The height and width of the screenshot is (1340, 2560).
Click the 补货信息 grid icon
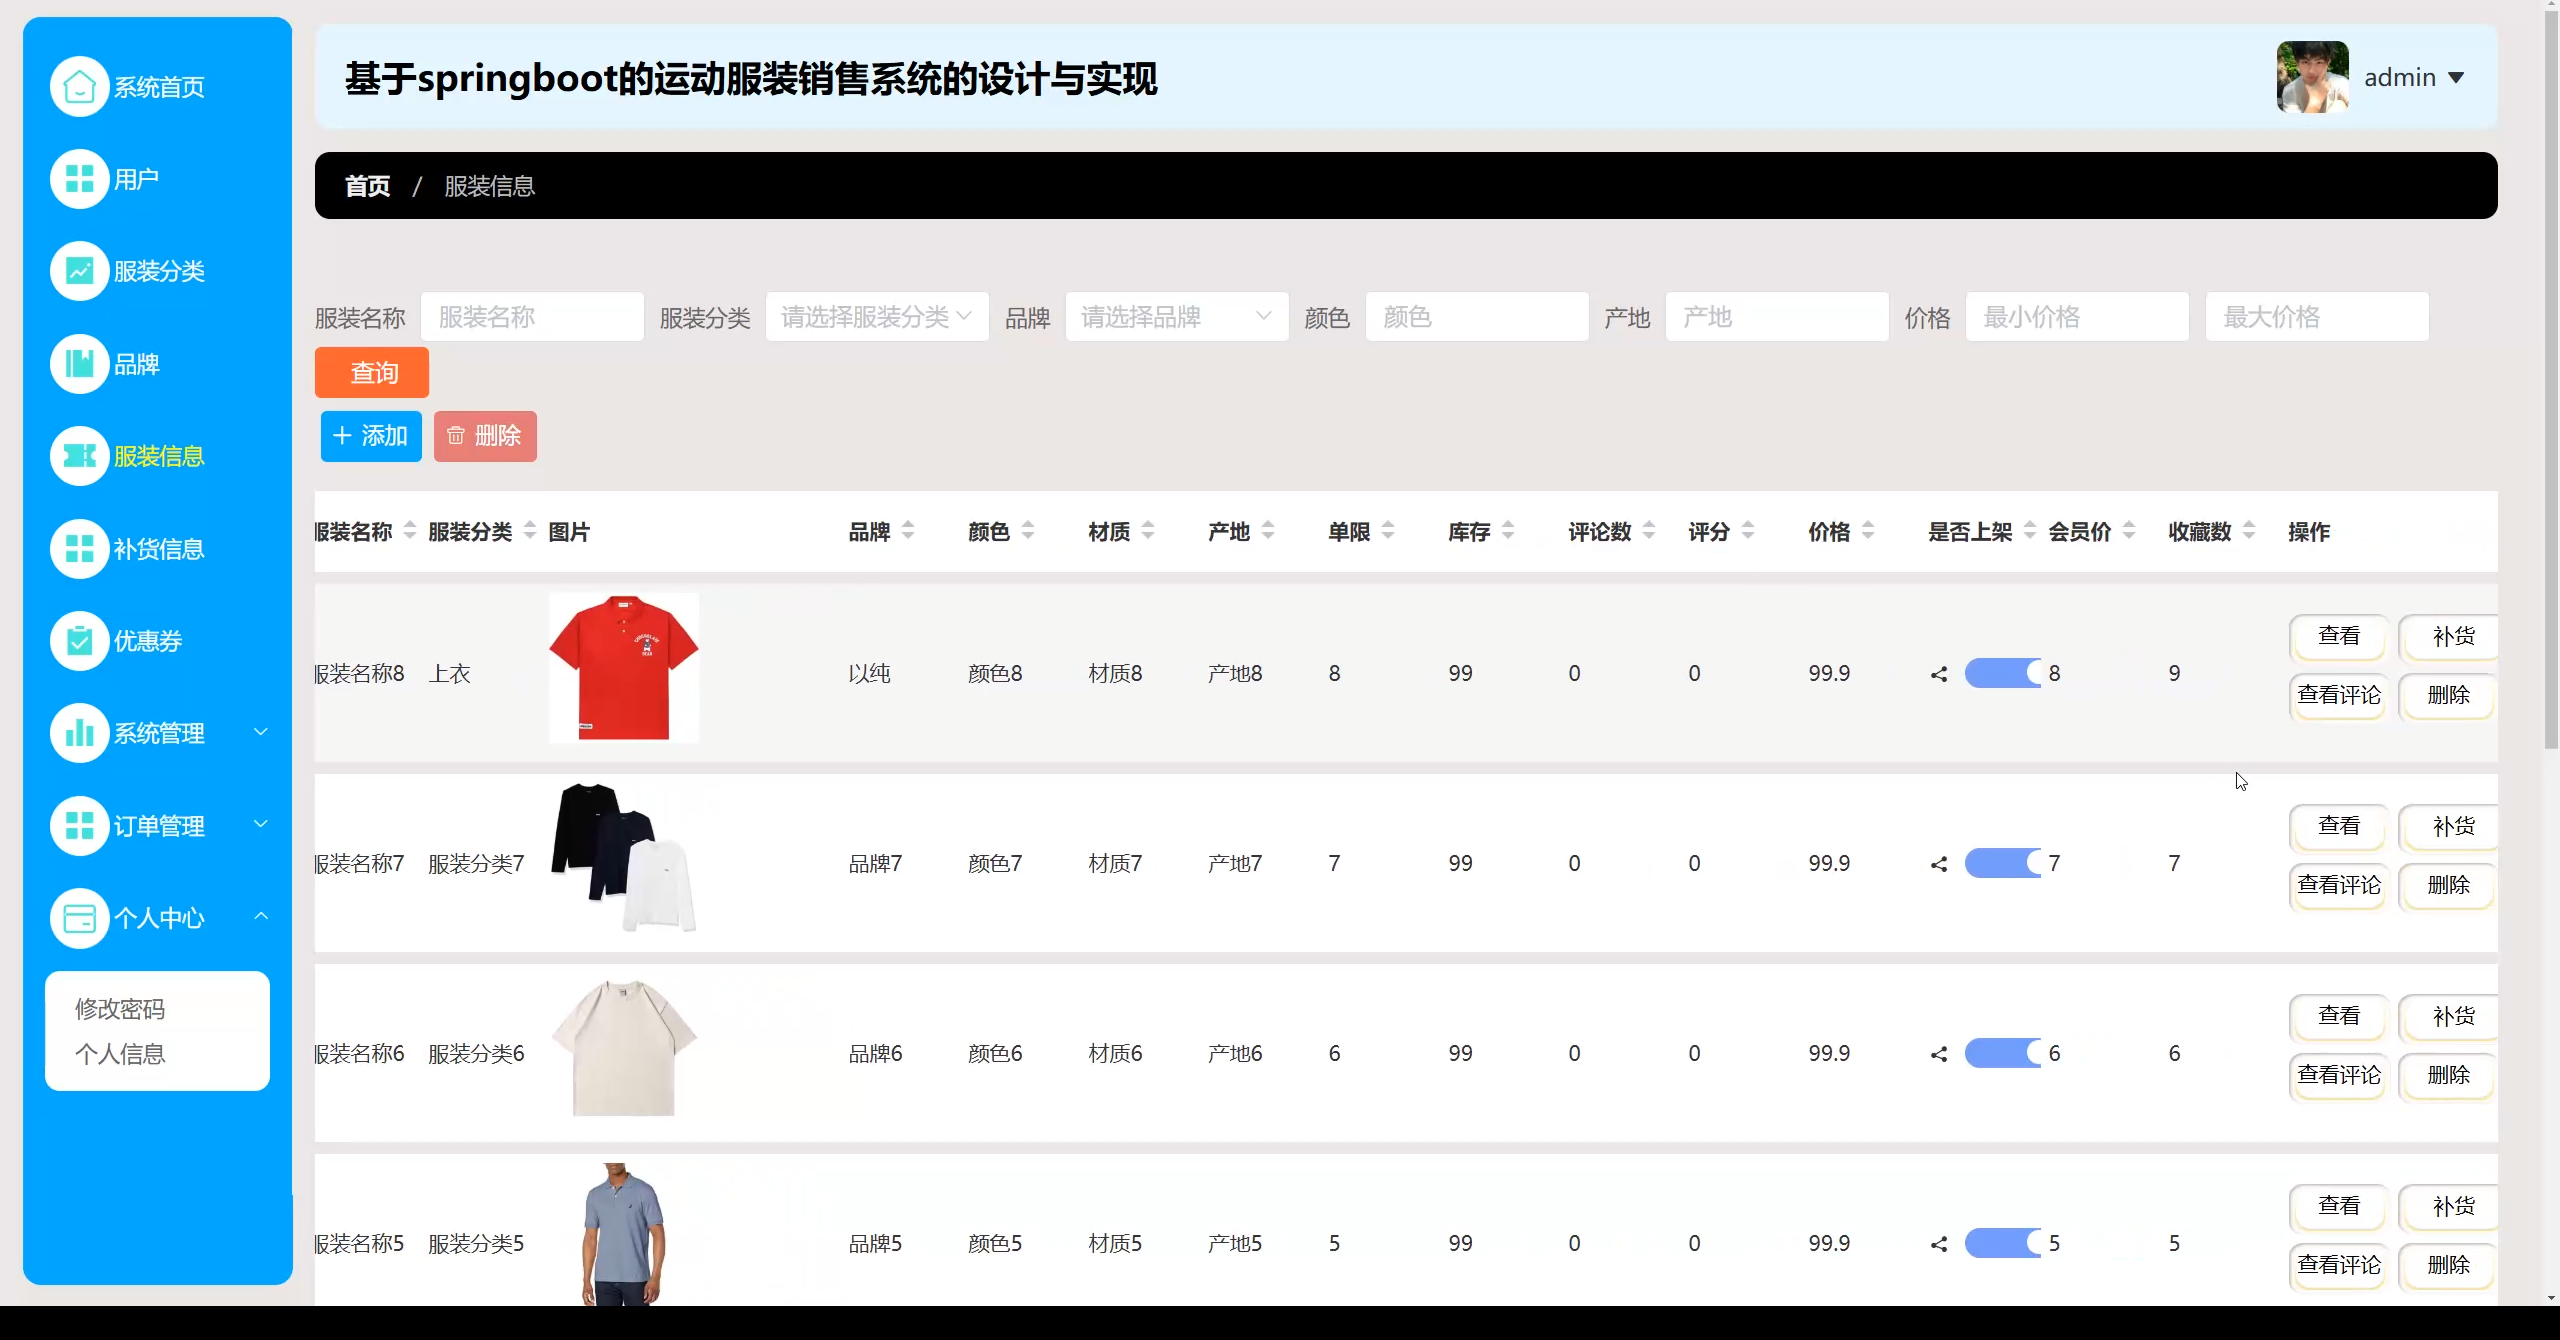[79, 549]
